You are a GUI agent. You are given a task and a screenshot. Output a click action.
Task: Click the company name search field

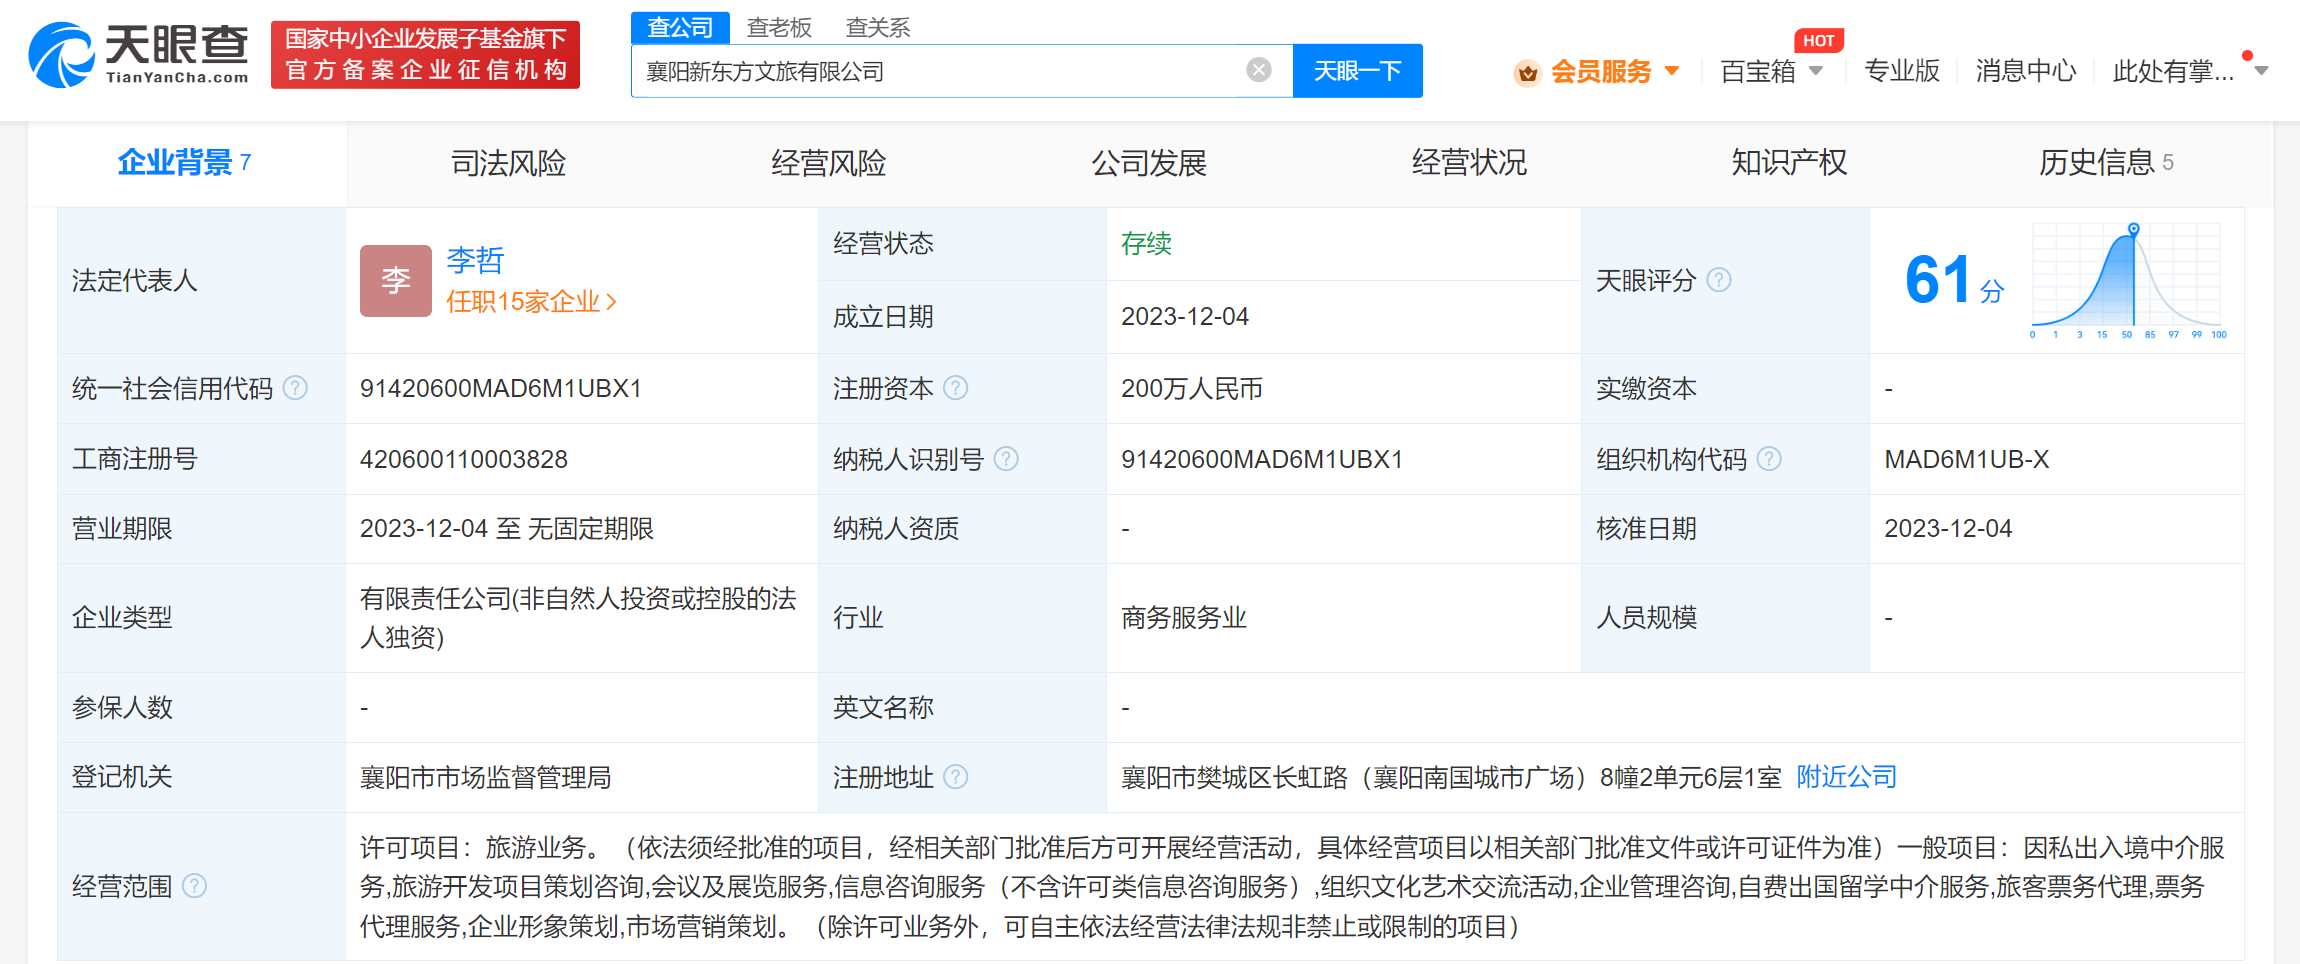(935, 71)
